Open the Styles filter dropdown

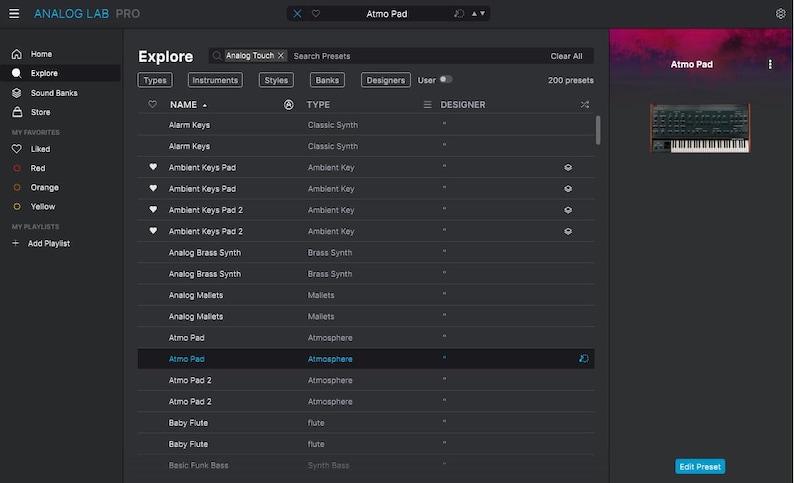pos(276,80)
